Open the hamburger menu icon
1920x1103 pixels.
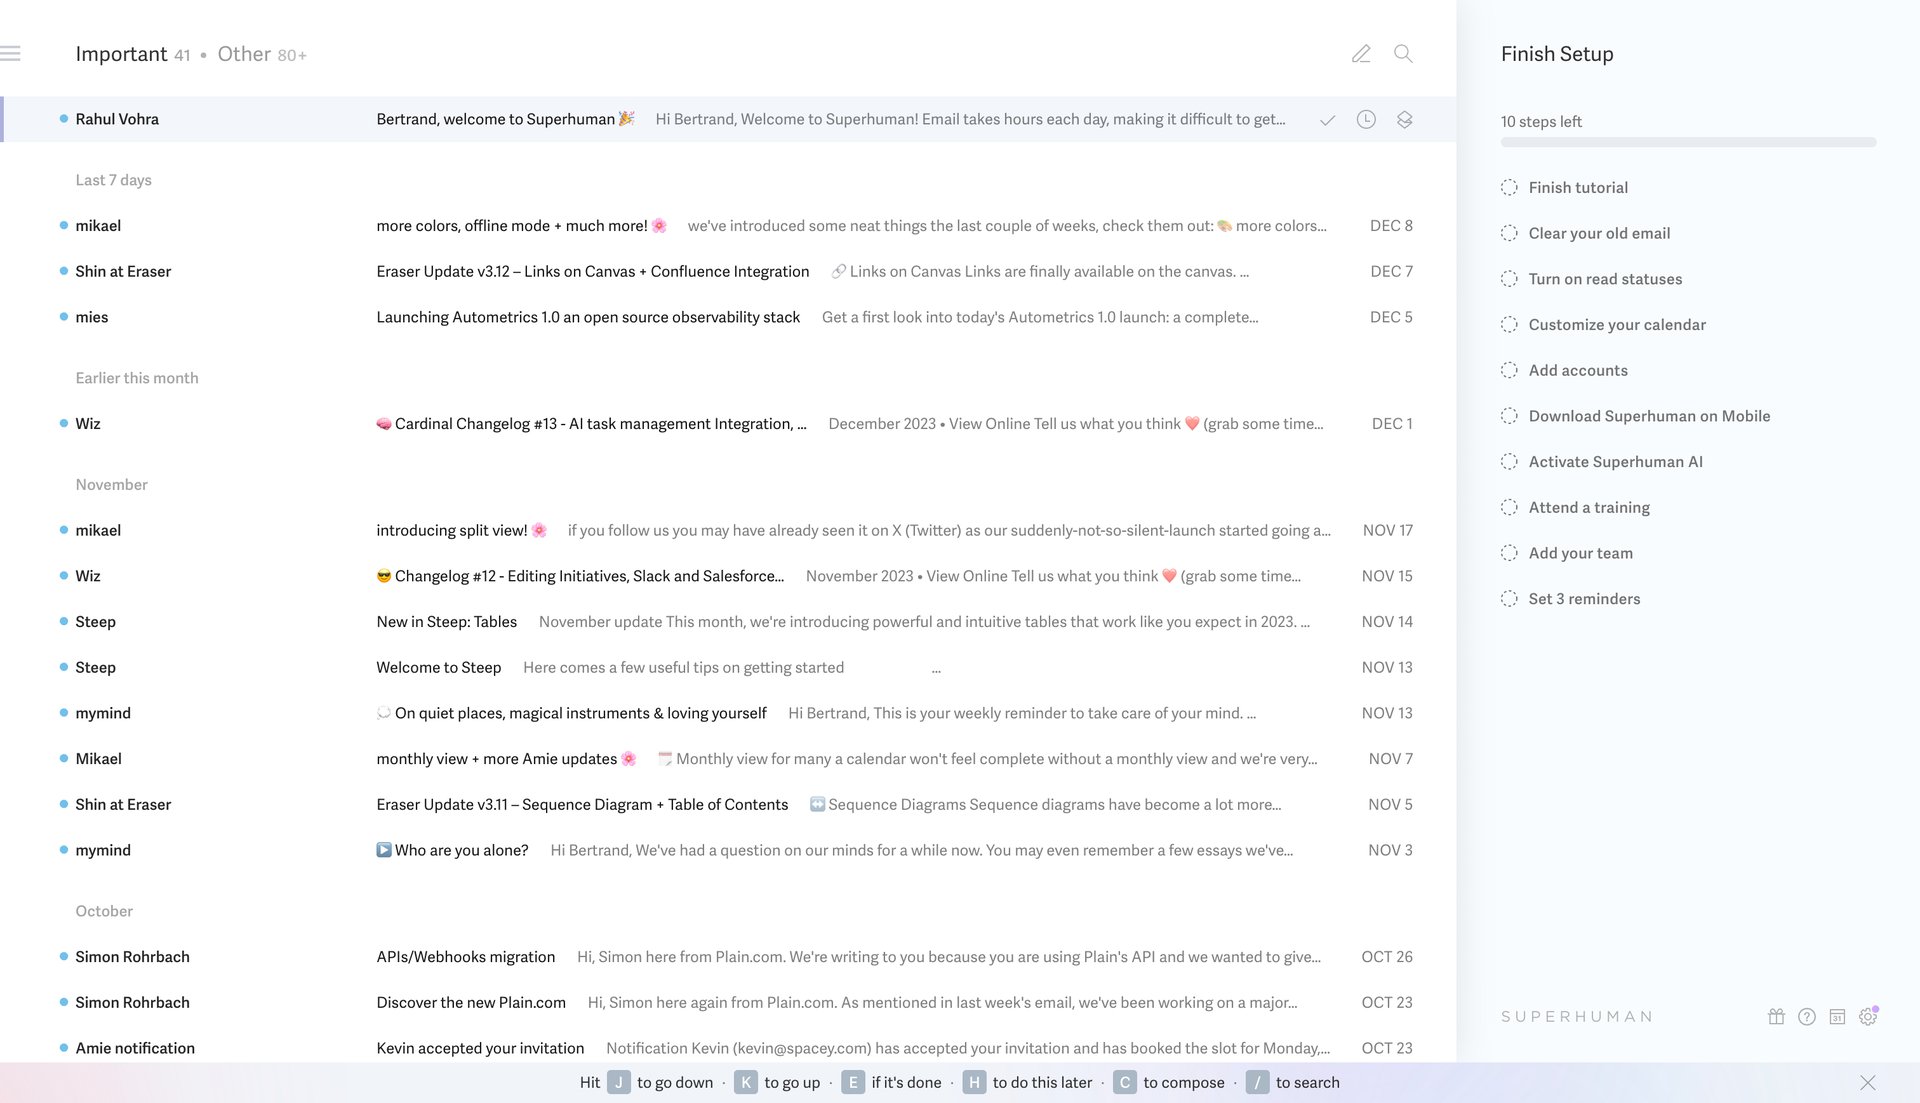point(11,53)
